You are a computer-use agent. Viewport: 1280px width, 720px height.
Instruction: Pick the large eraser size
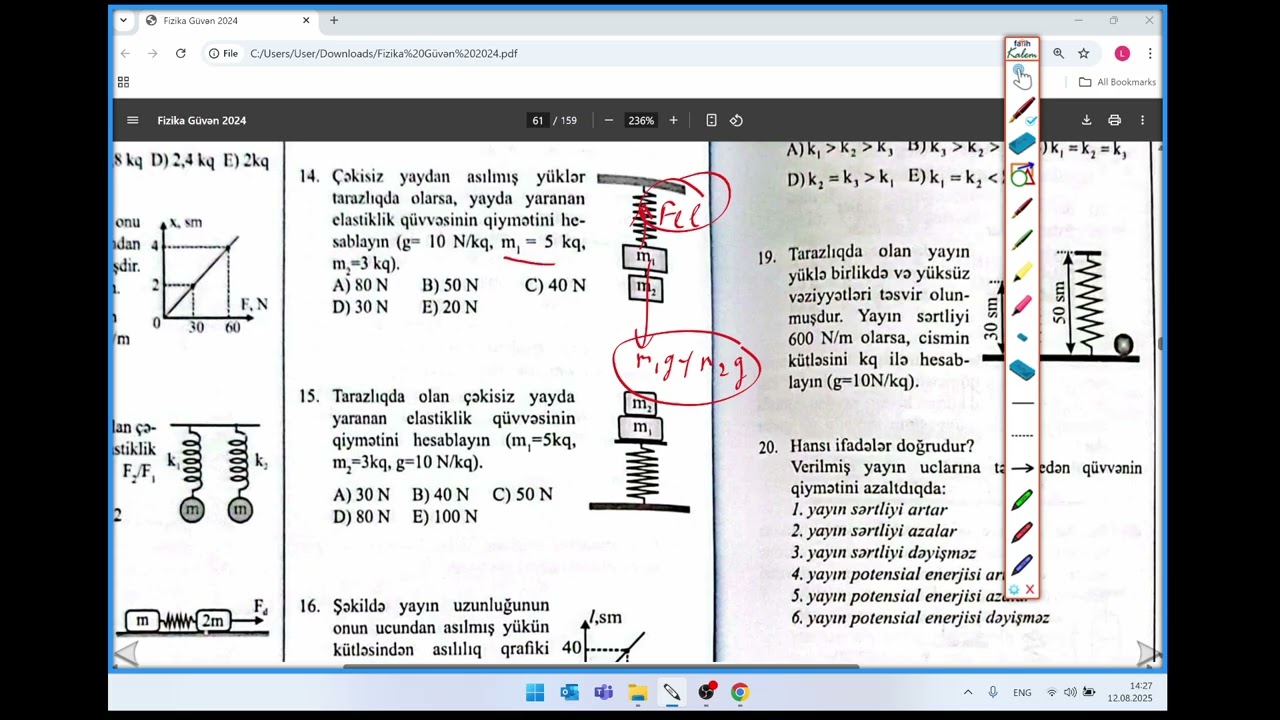pyautogui.click(x=1022, y=370)
